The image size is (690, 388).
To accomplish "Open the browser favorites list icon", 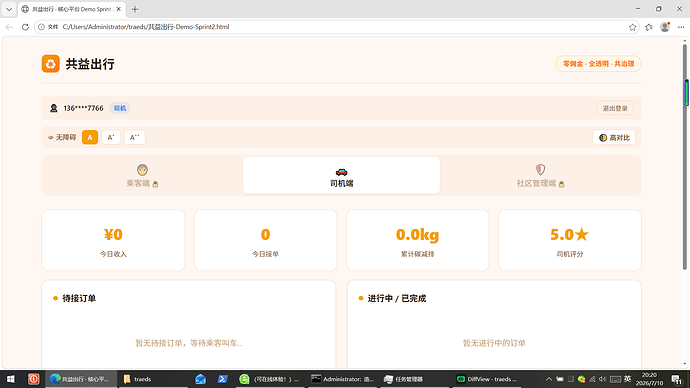I will [x=649, y=27].
